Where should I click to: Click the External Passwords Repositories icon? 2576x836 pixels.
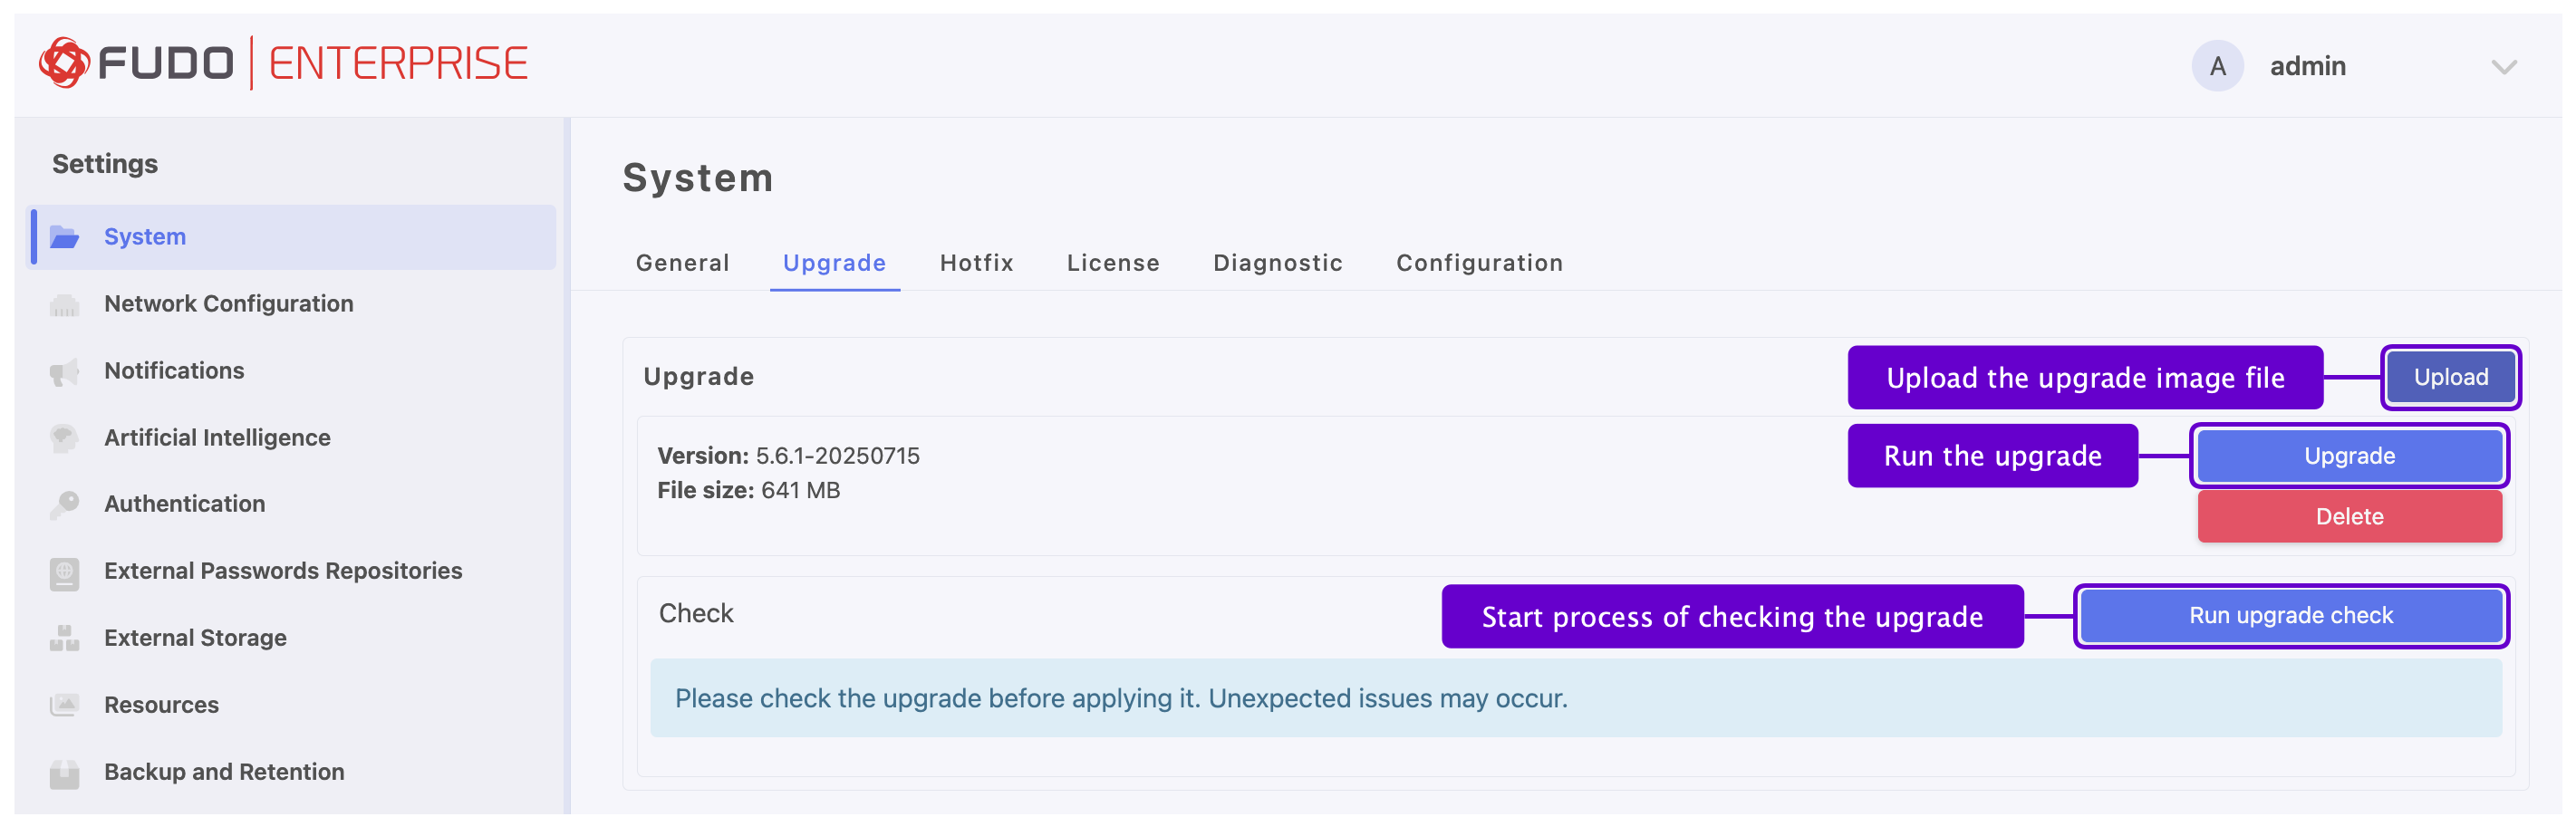click(65, 572)
